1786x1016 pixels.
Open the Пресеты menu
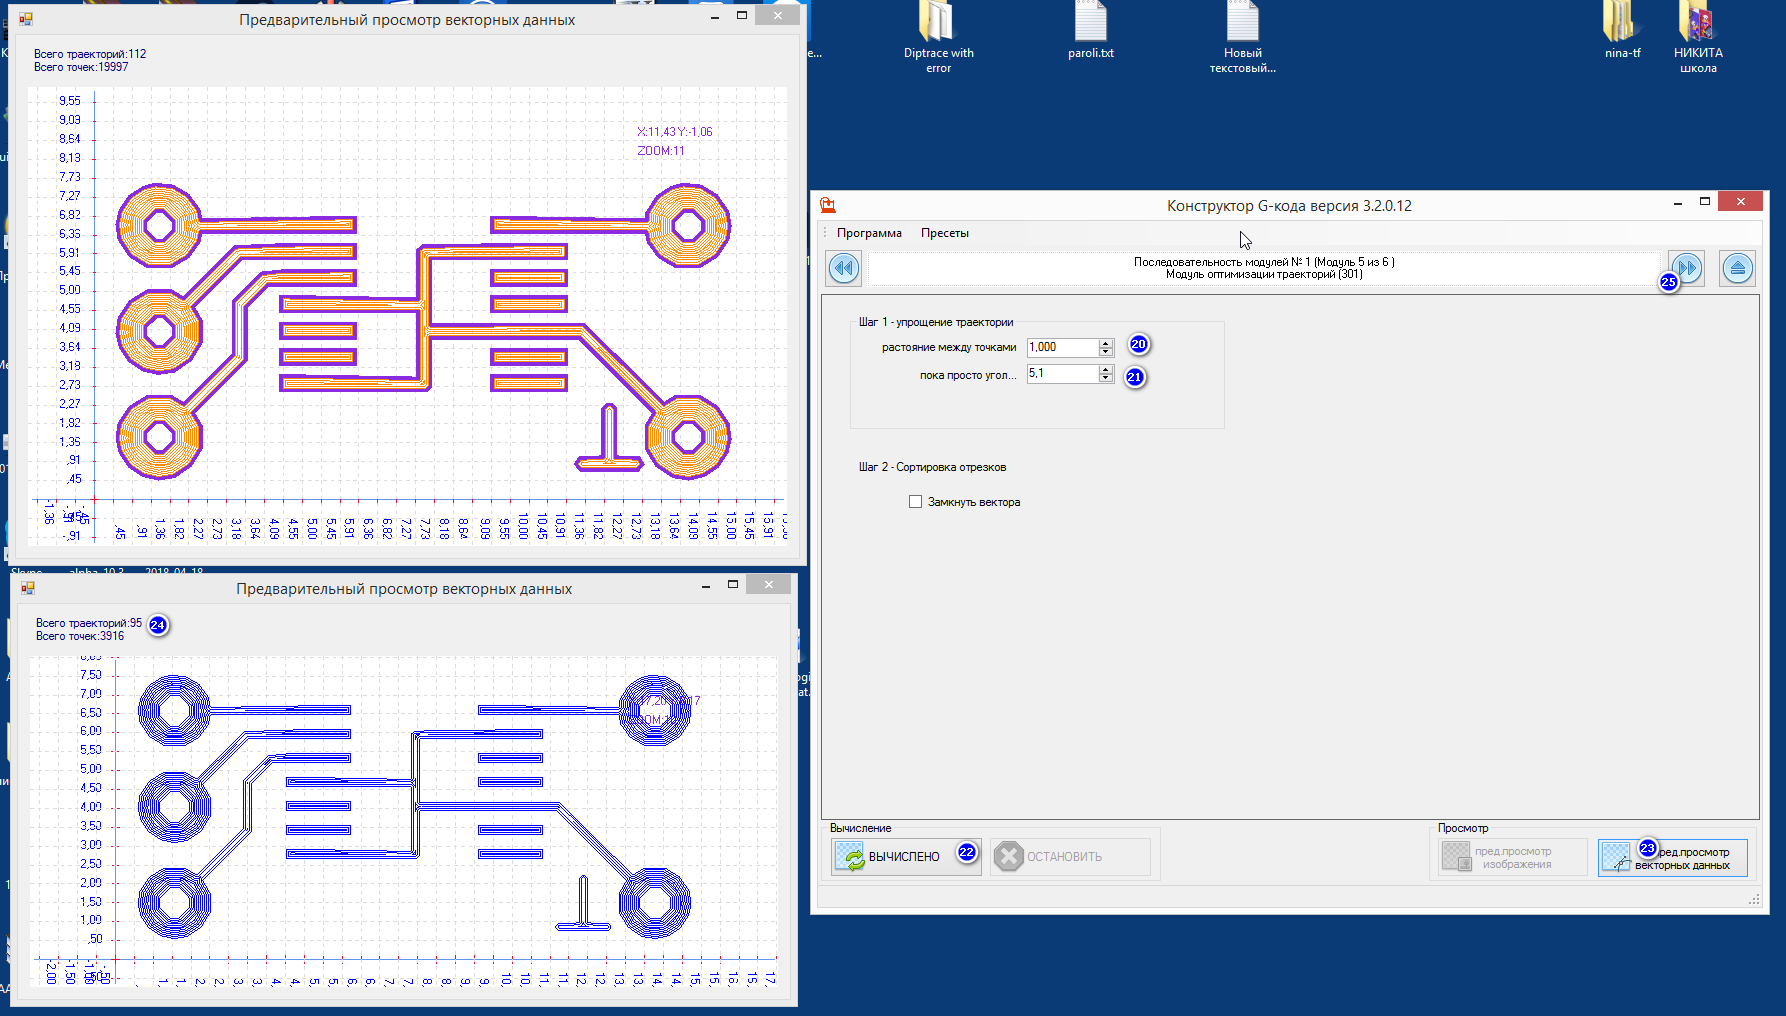point(944,233)
